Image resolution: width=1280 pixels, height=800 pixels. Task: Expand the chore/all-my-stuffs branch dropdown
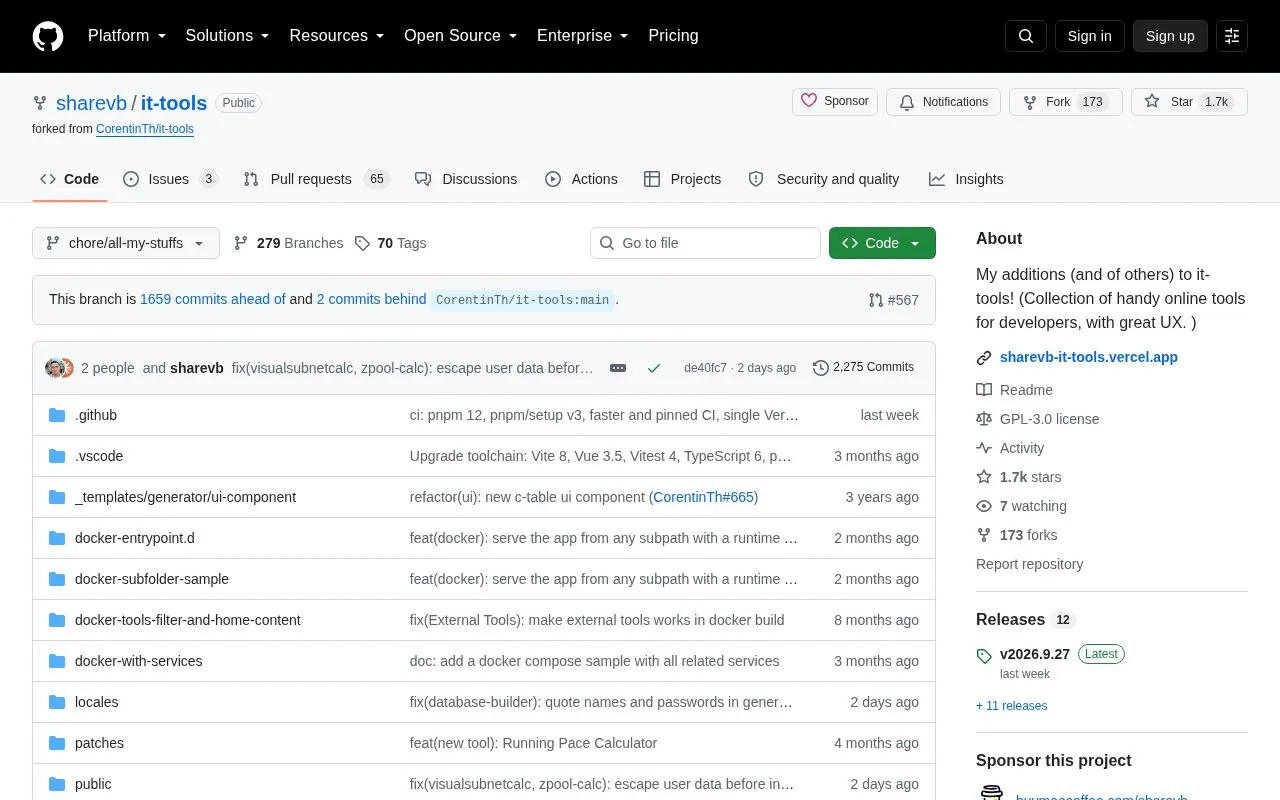click(x=126, y=243)
